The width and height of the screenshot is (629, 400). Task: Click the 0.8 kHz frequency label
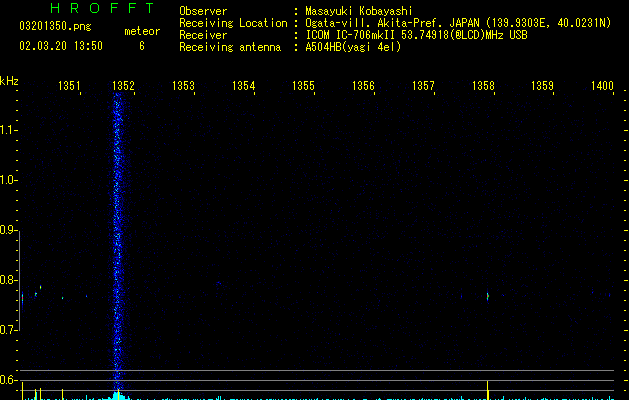pos(8,280)
